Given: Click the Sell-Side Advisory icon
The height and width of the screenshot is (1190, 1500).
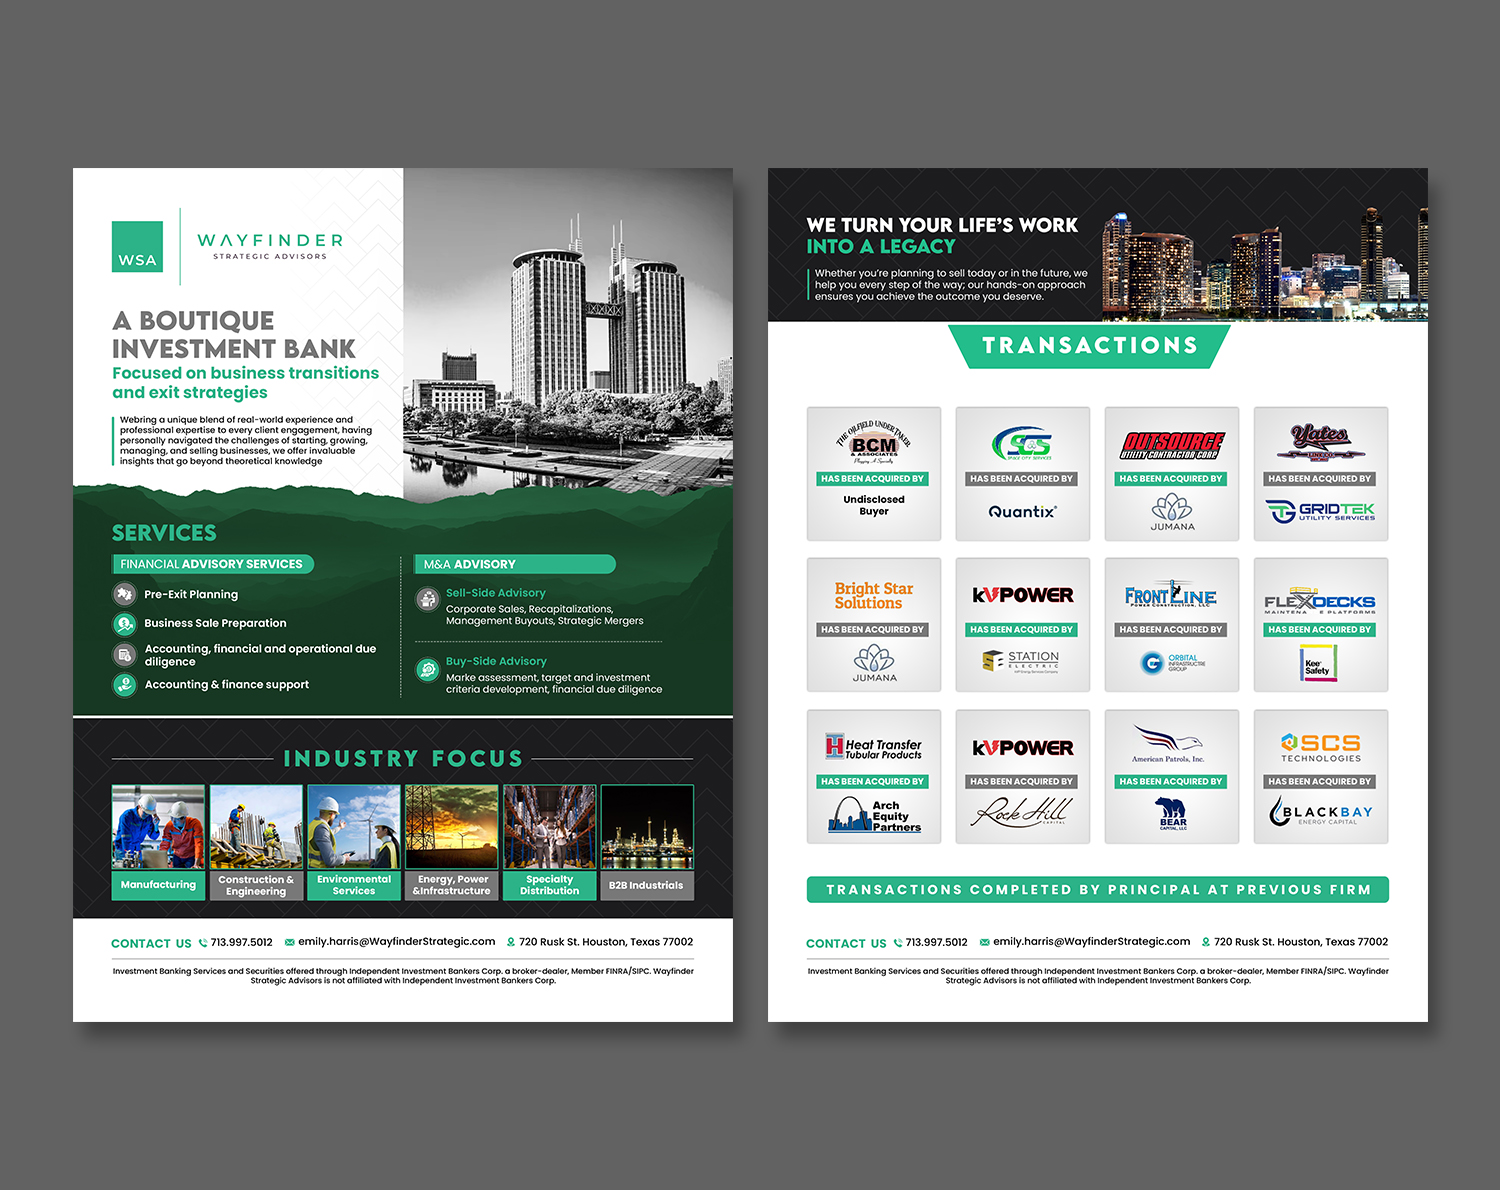Looking at the screenshot, I should (x=428, y=599).
